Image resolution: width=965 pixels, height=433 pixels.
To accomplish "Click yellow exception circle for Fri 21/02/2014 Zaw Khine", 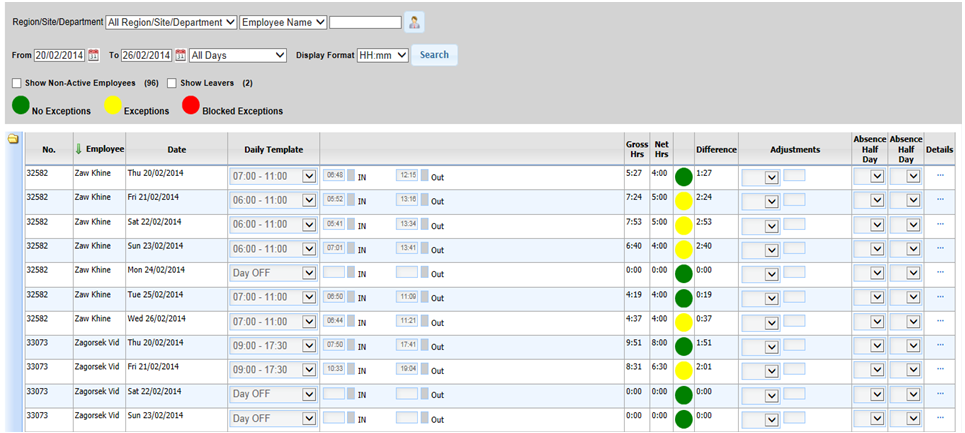I will pyautogui.click(x=683, y=201).
